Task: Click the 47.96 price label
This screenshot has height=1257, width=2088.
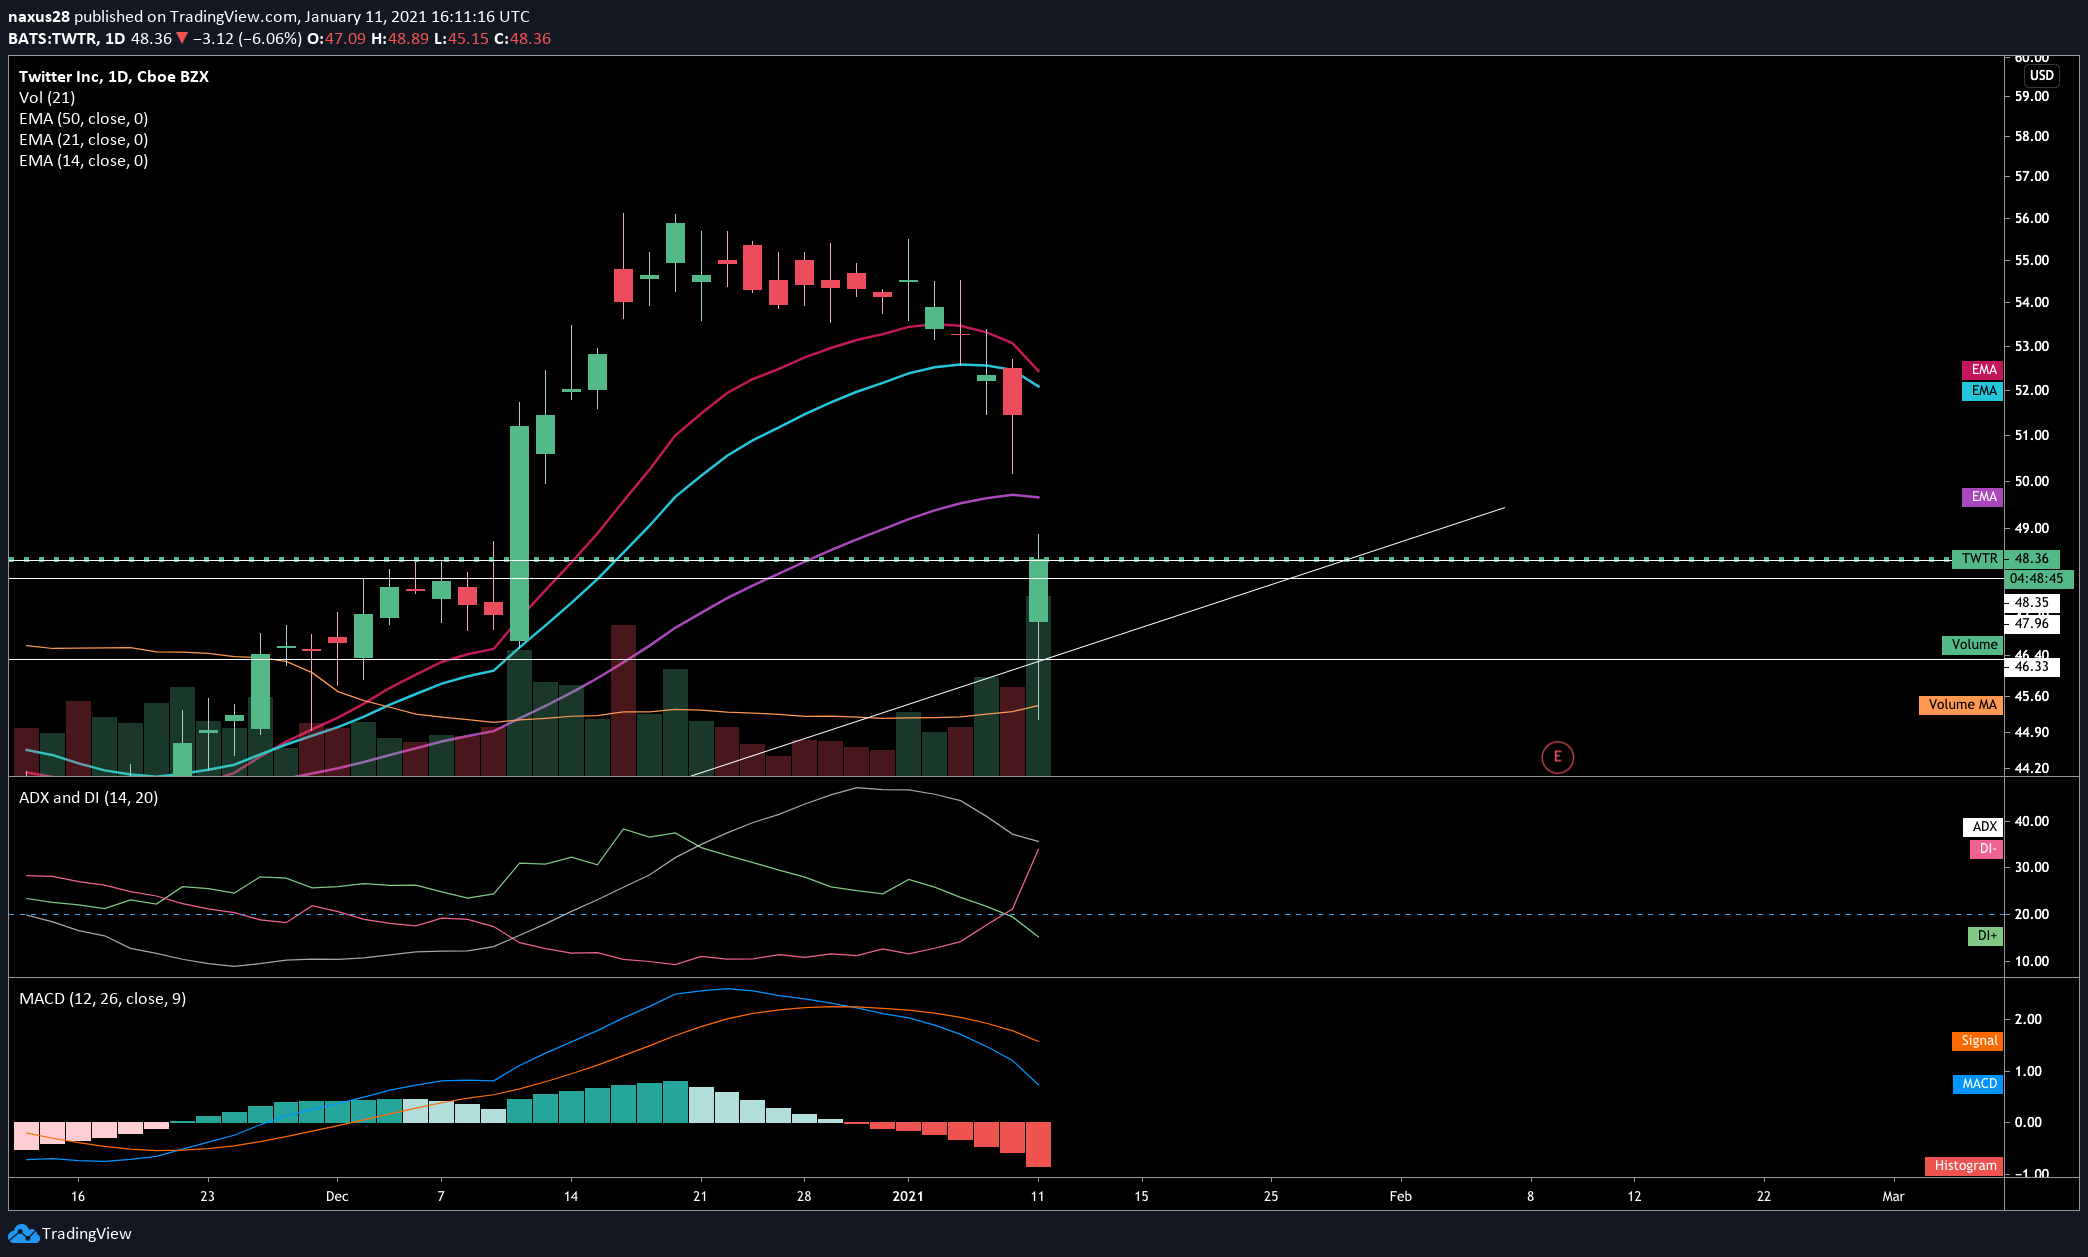Action: click(x=2032, y=624)
